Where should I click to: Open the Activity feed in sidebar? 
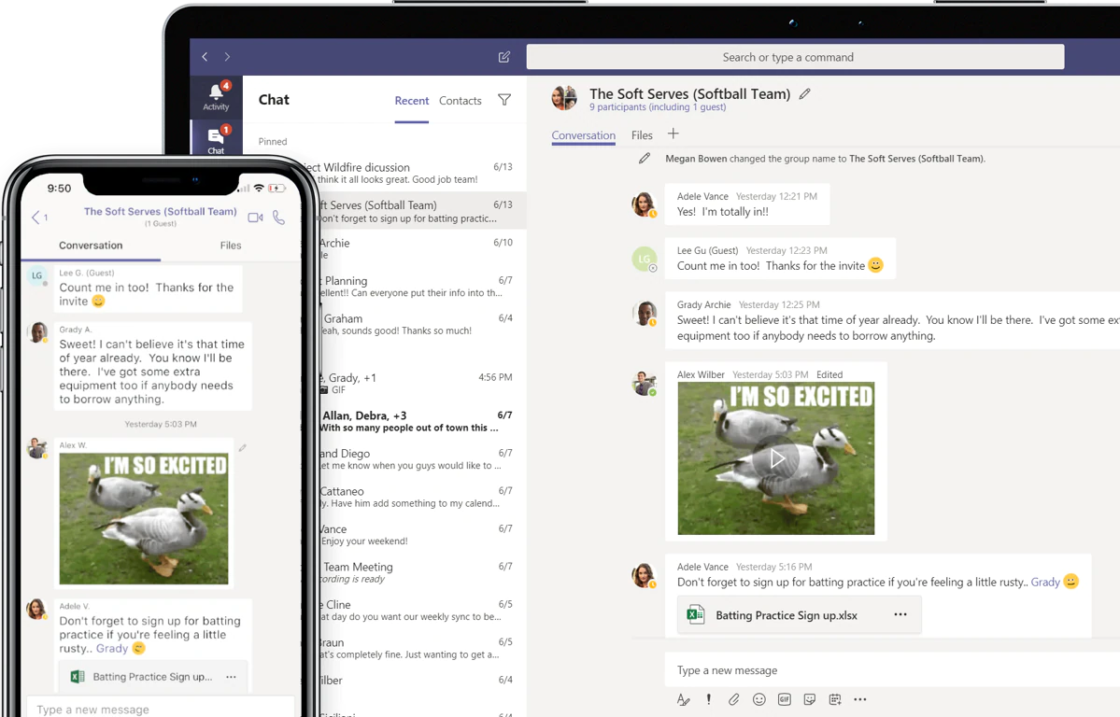(x=216, y=96)
